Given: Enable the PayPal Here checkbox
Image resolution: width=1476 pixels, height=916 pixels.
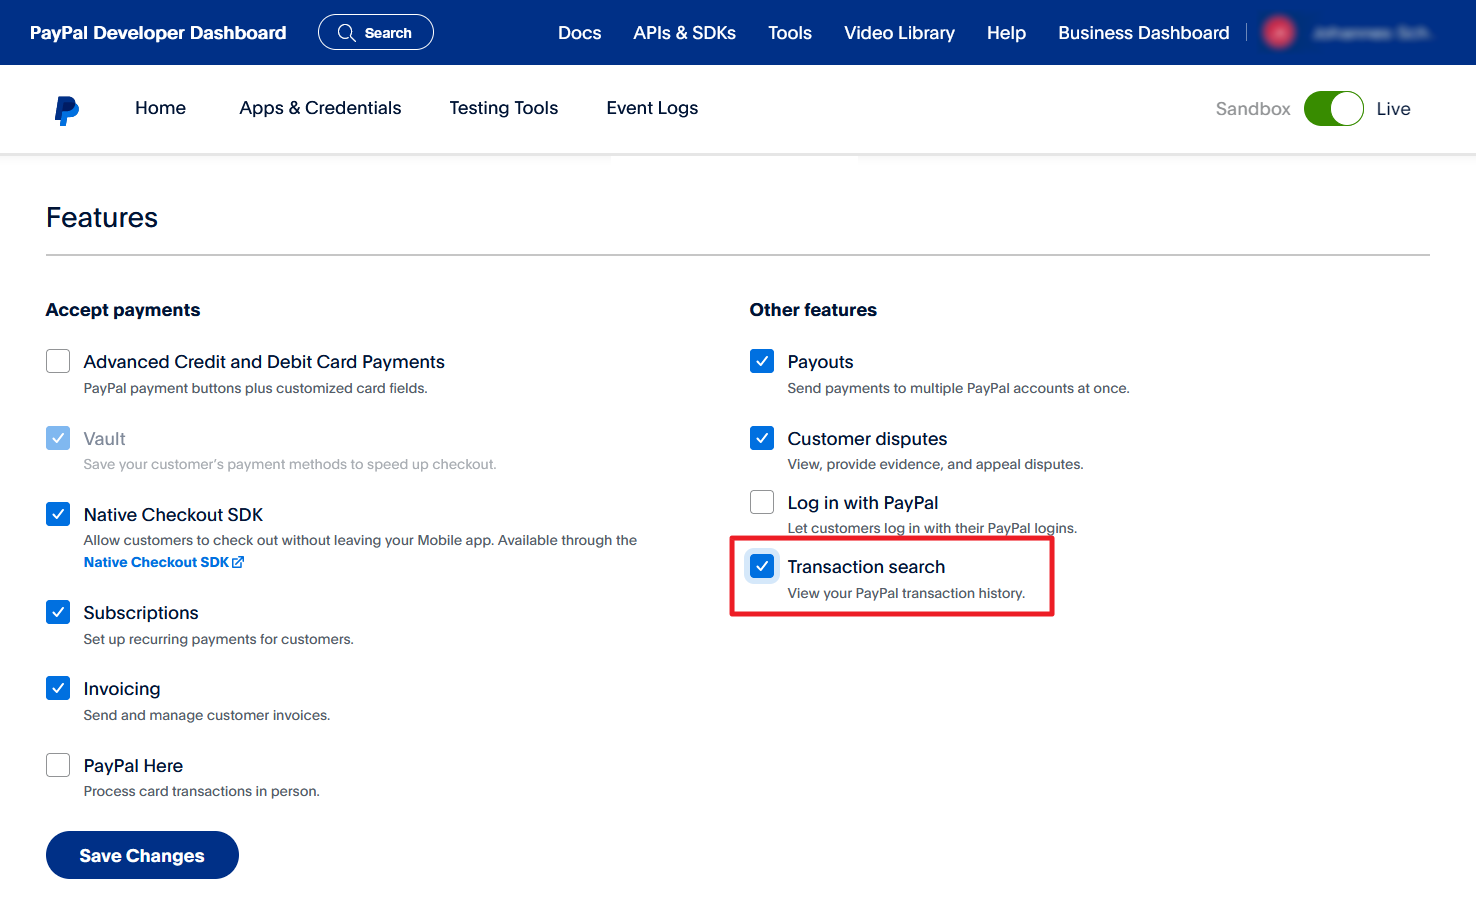Looking at the screenshot, I should pyautogui.click(x=58, y=765).
